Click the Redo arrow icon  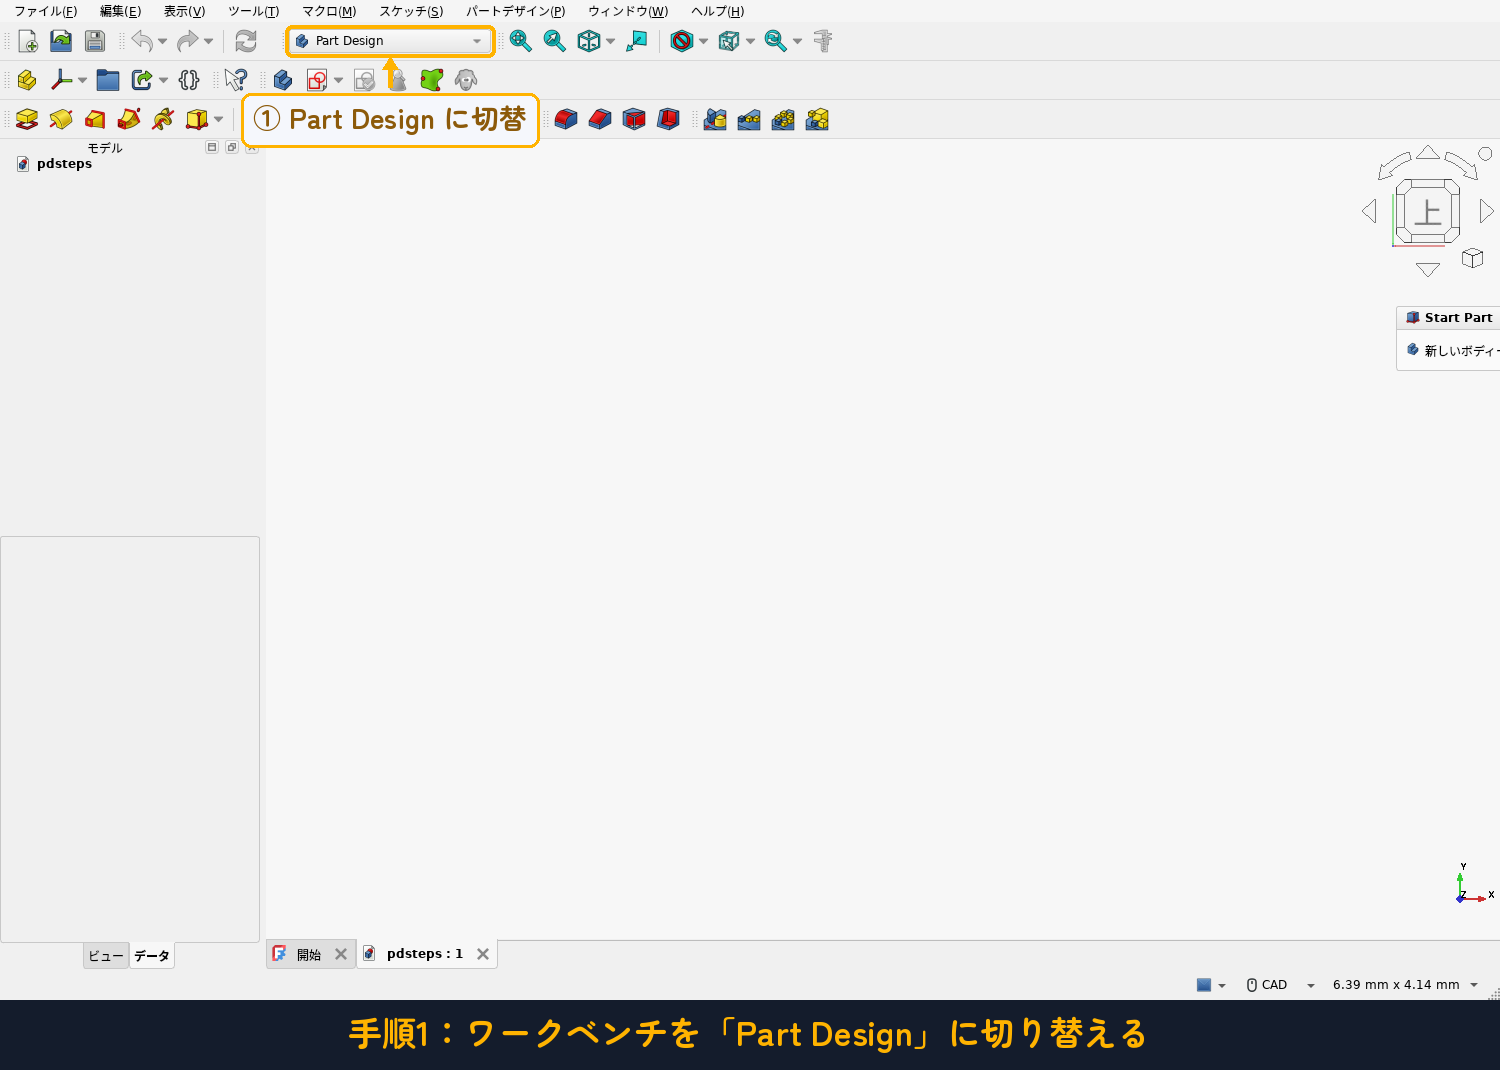pos(187,41)
